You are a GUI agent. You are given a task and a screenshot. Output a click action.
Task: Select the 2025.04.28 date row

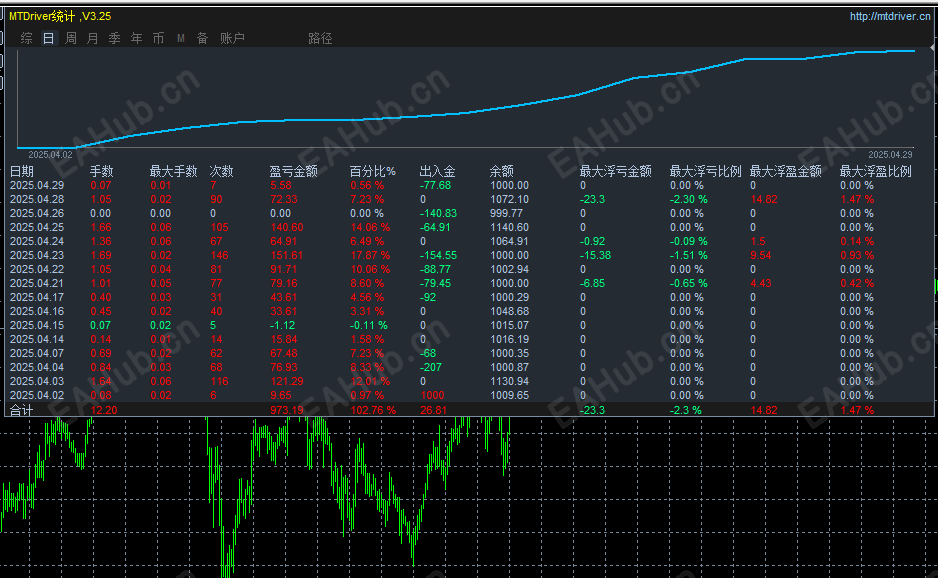(x=36, y=199)
